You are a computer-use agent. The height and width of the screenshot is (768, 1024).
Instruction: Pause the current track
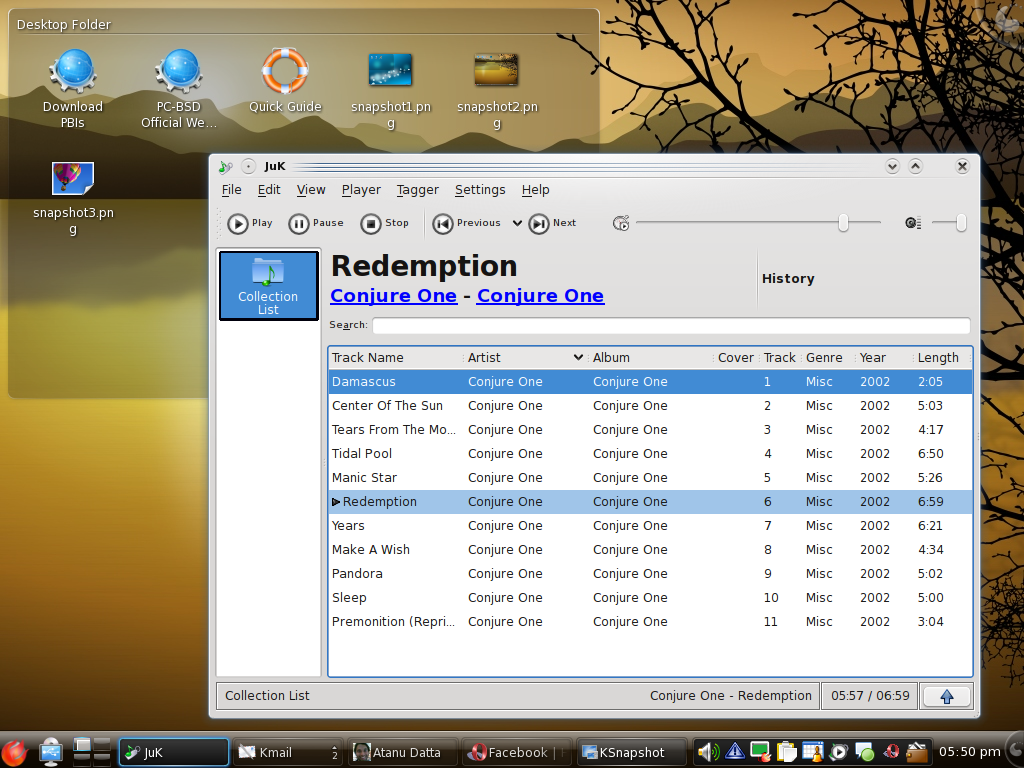pos(315,224)
